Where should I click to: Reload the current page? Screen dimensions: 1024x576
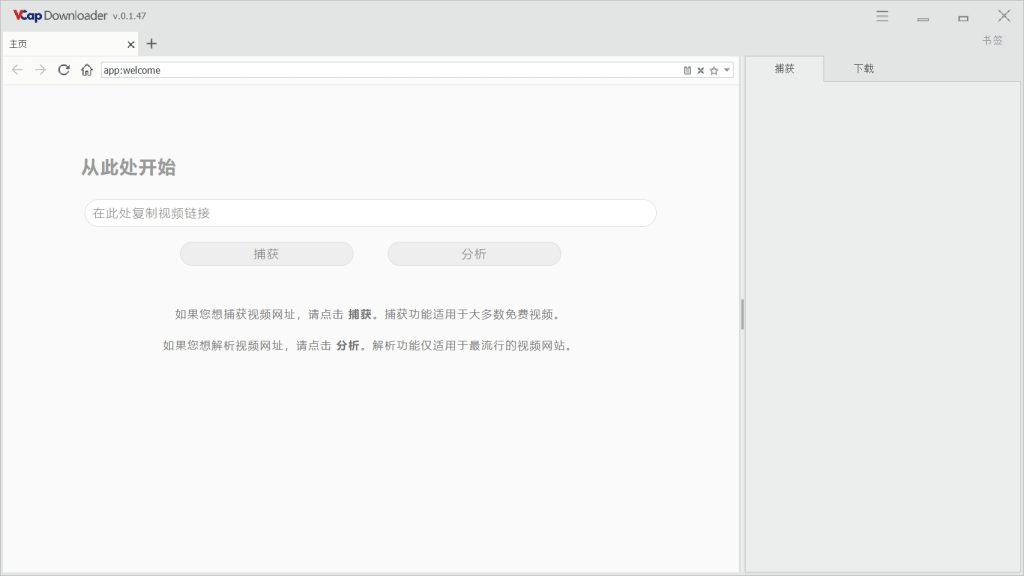[62, 70]
